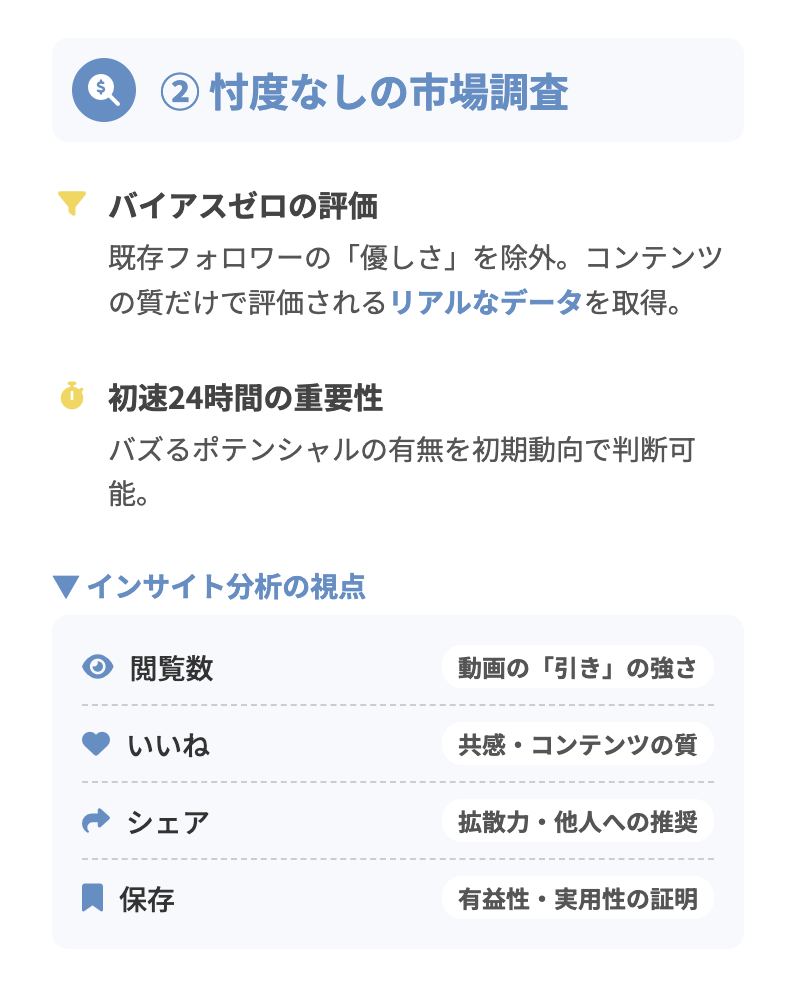
Task: Click the 閲覧数 row label
Action: [x=171, y=668]
